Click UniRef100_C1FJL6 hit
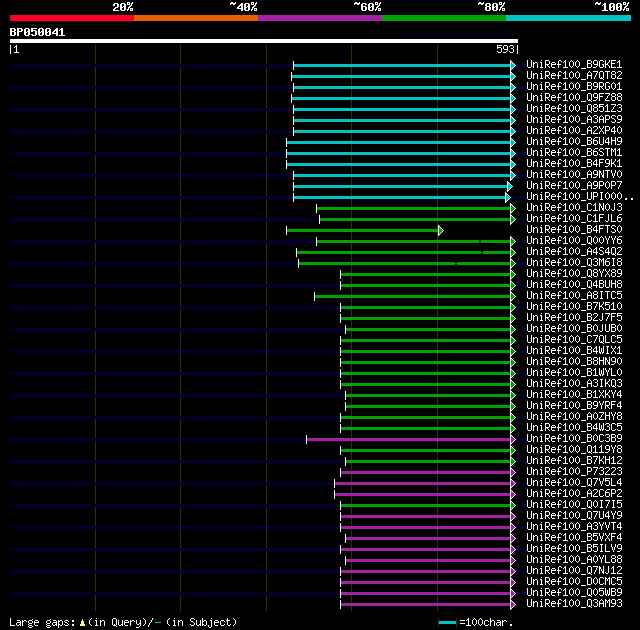 click(x=574, y=219)
